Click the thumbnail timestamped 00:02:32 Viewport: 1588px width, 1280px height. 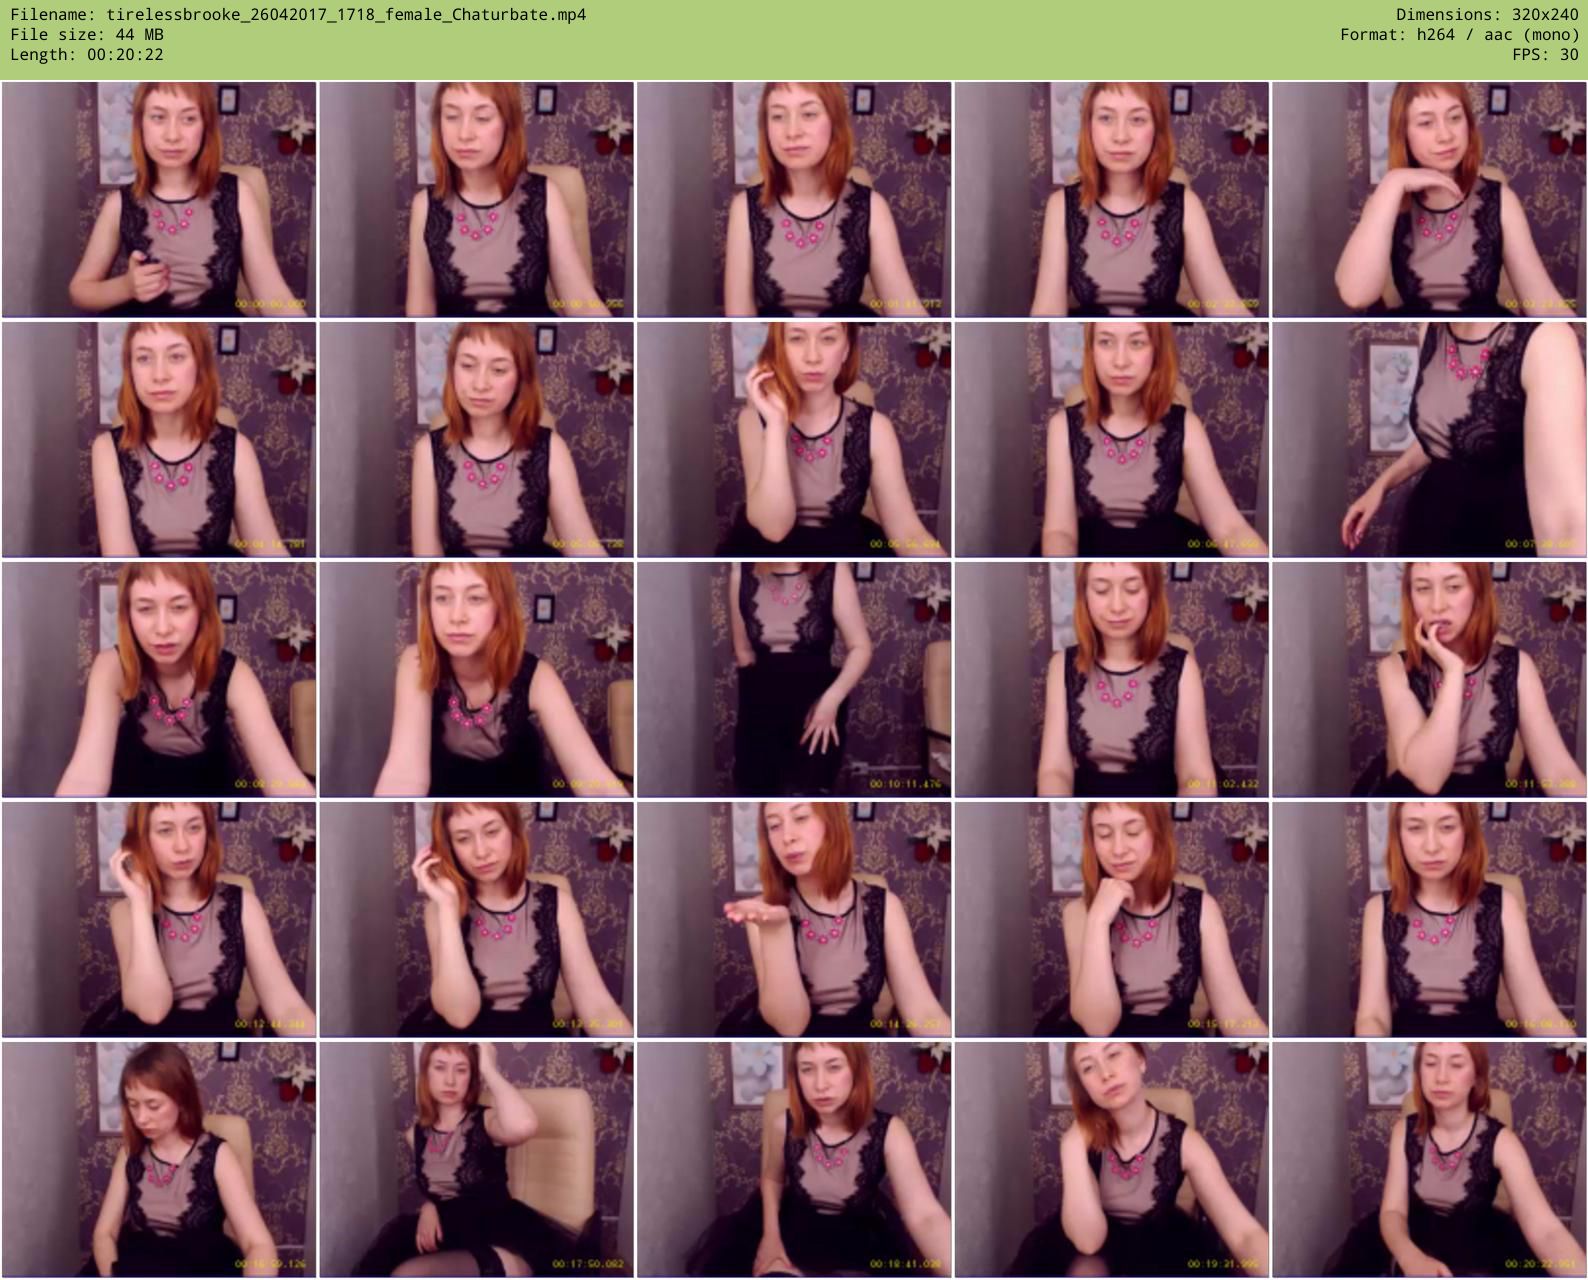(1111, 200)
